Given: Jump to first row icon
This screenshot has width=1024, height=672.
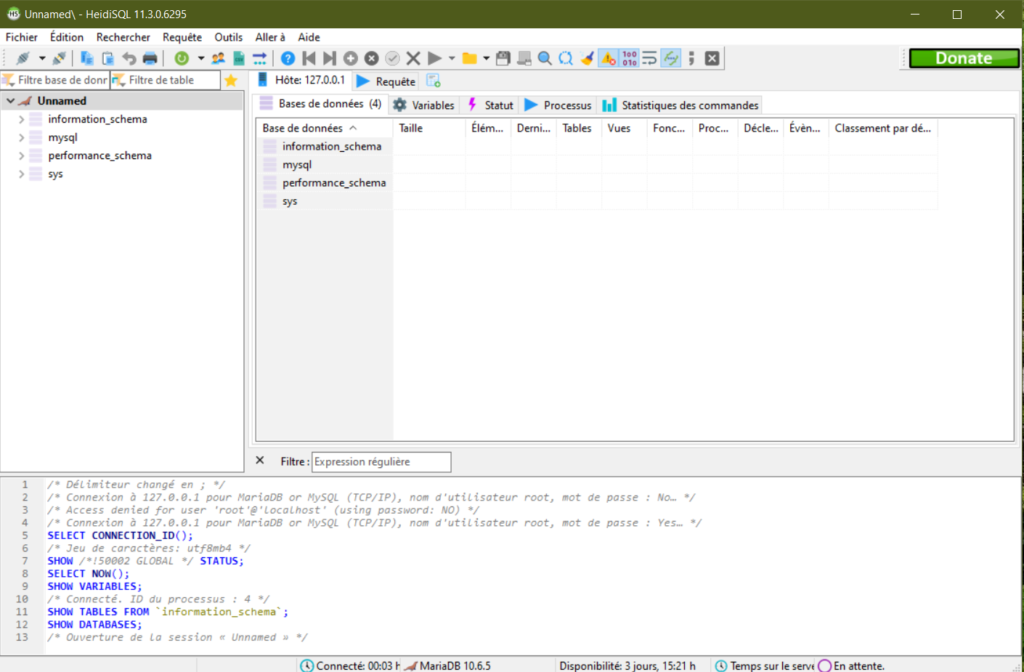Looking at the screenshot, I should tap(309, 58).
